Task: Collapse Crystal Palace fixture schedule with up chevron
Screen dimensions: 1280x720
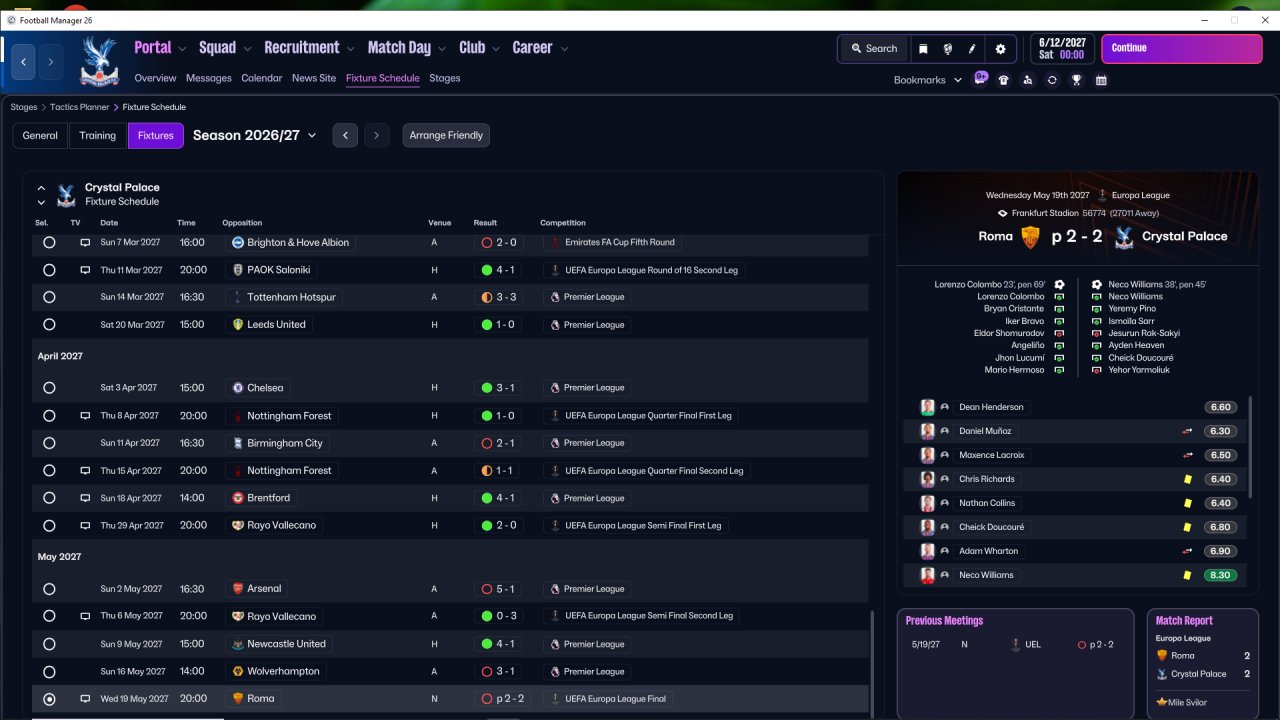Action: pyautogui.click(x=41, y=188)
